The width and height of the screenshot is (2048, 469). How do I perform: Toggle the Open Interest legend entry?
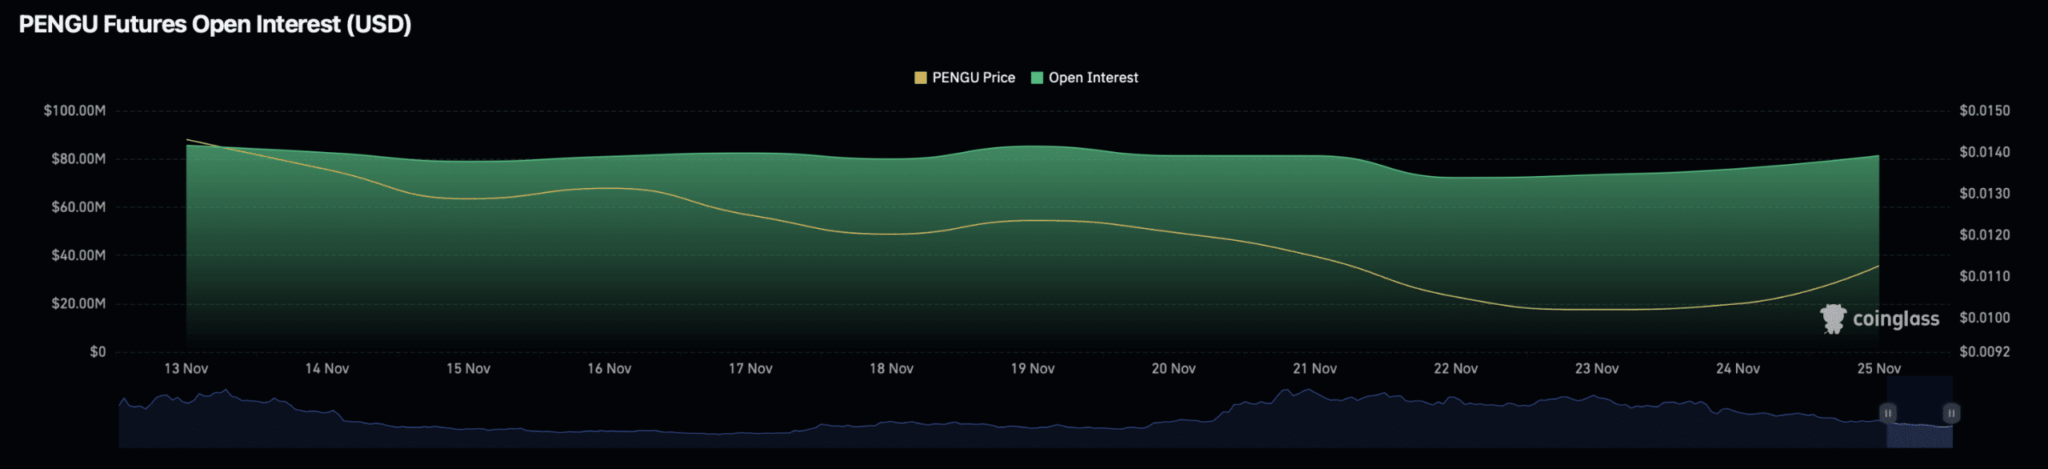point(1084,78)
